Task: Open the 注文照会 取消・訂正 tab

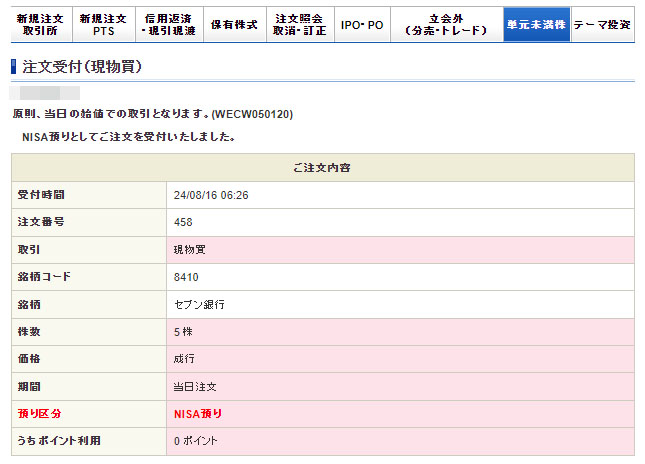Action: [300, 24]
